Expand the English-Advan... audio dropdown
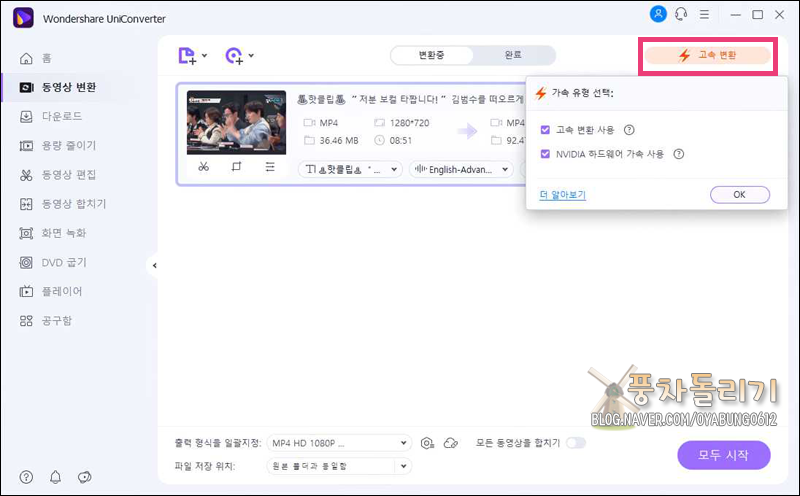The height and width of the screenshot is (496, 800). click(x=461, y=169)
